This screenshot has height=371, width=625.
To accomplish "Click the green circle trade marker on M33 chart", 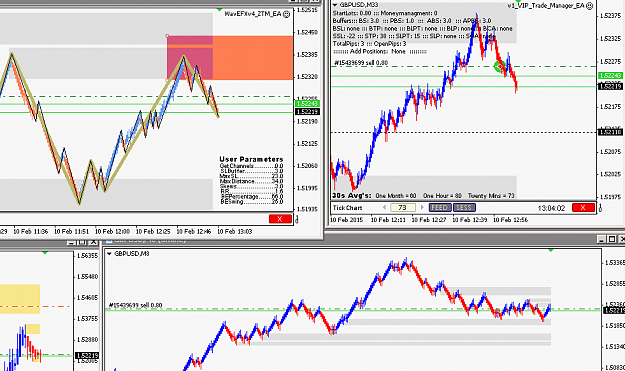I will click(499, 67).
